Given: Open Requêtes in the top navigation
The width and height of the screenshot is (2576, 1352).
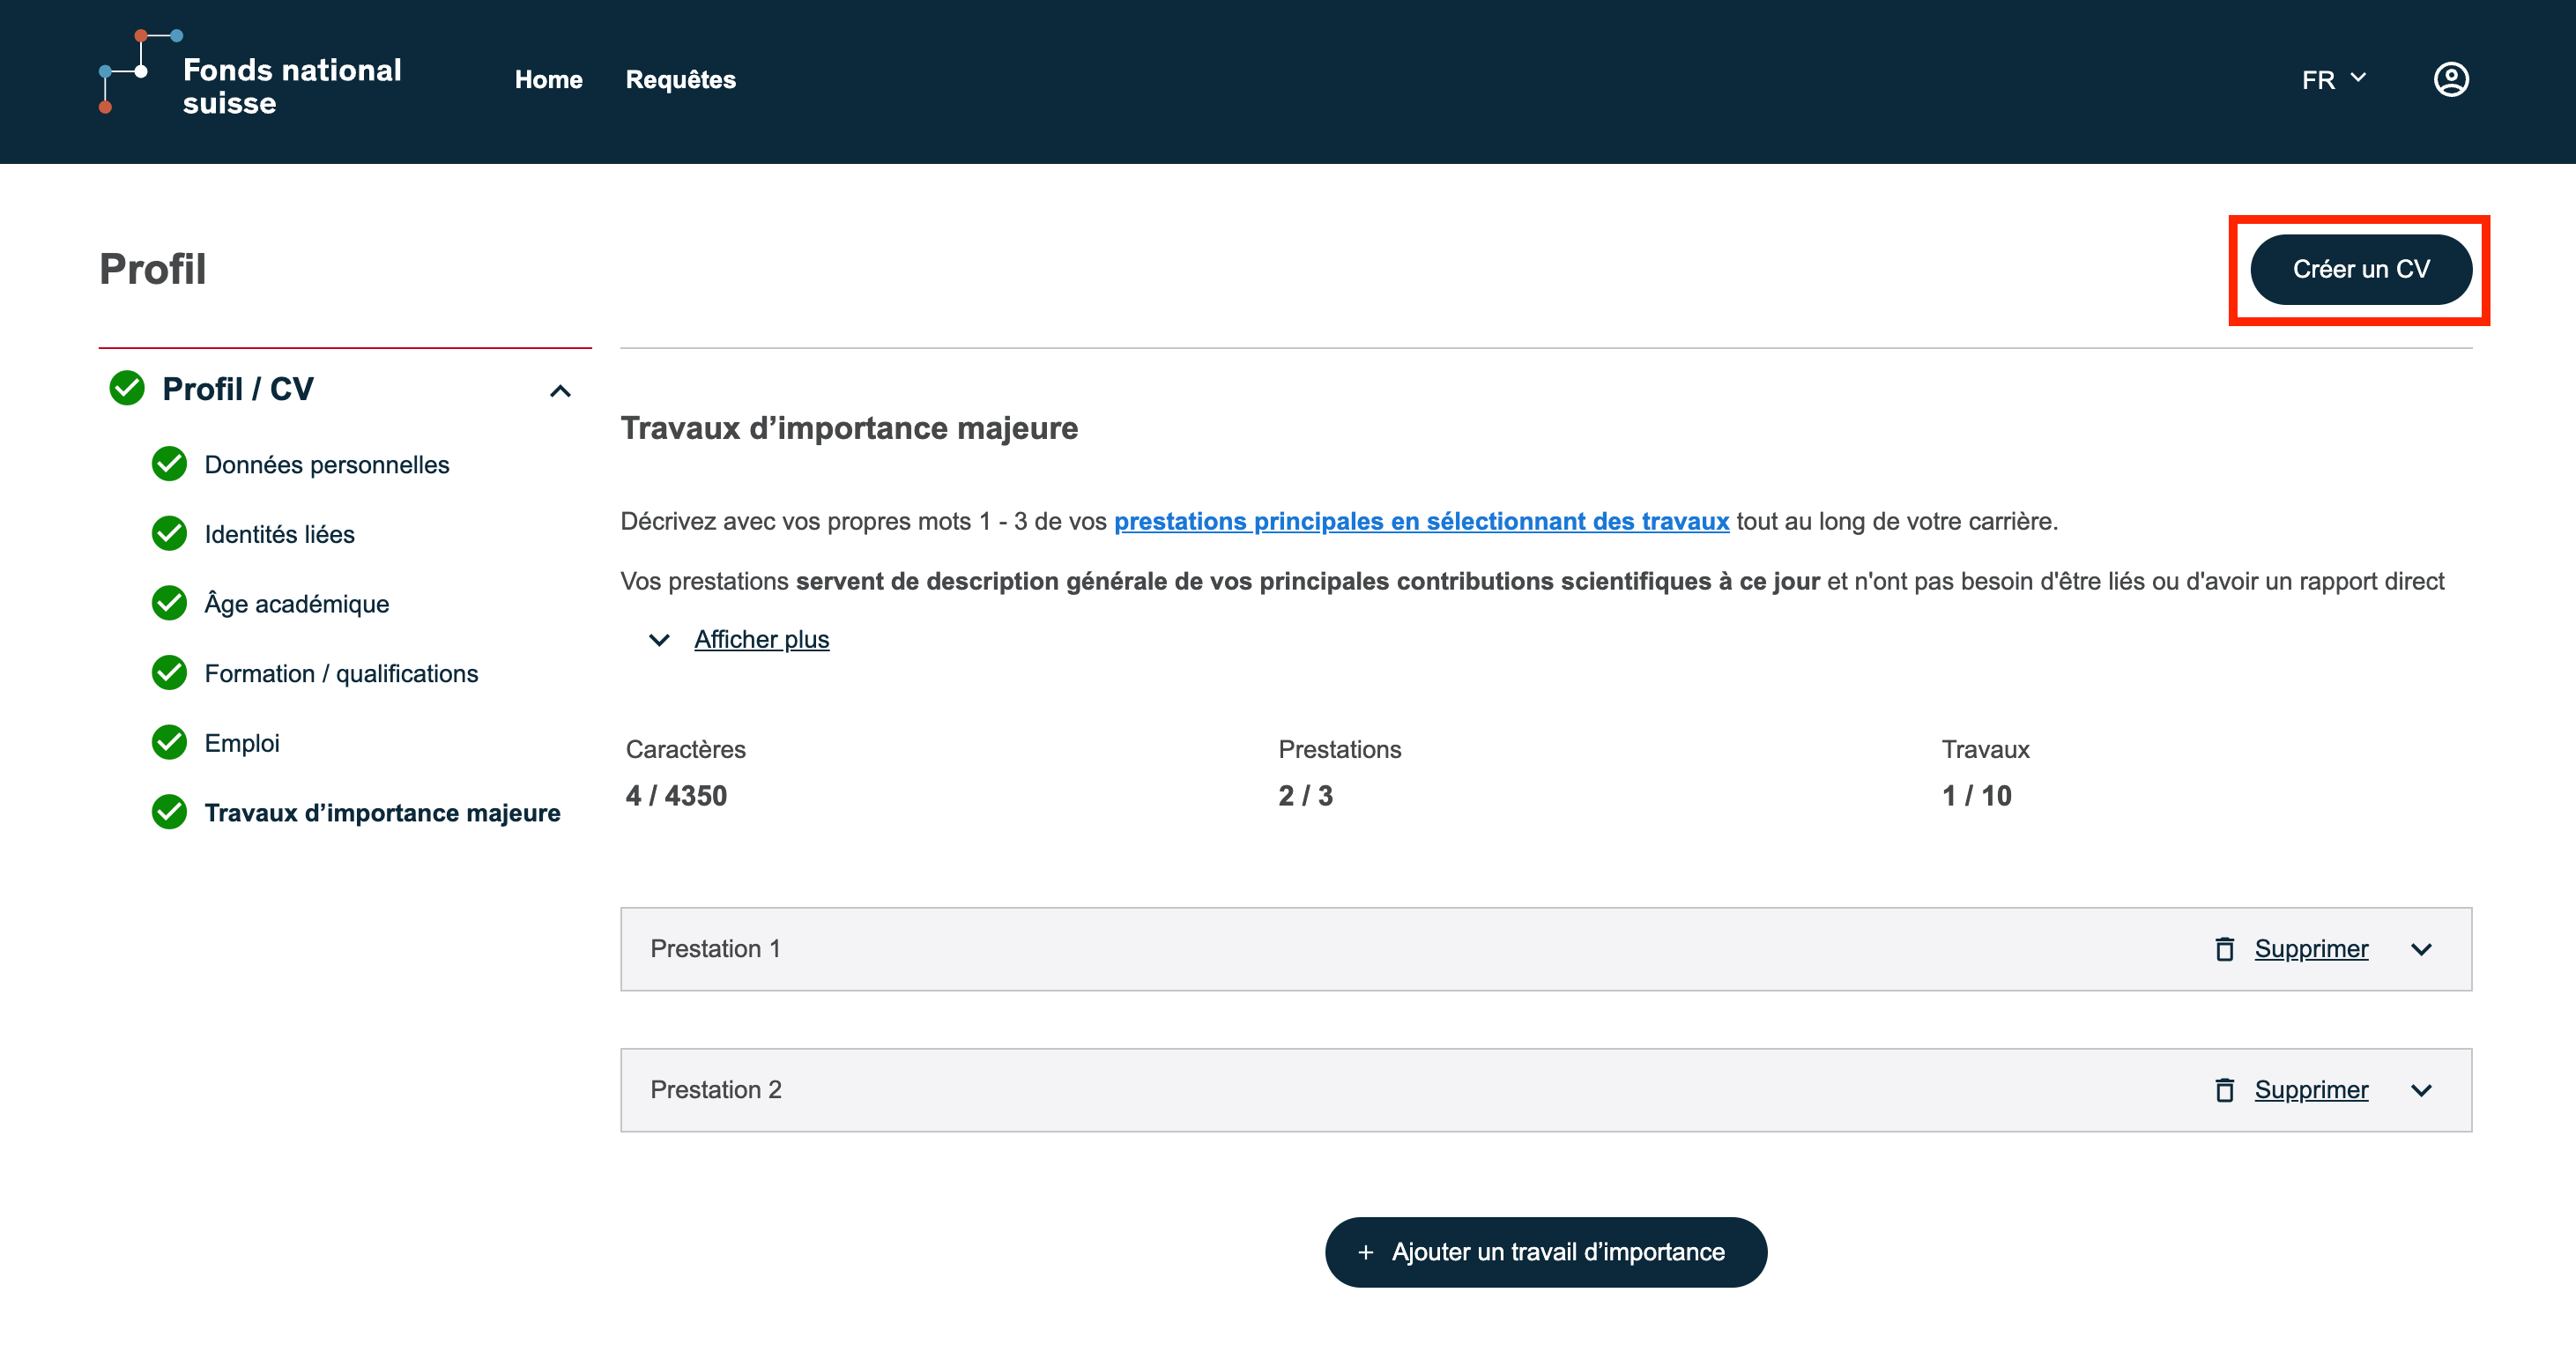Looking at the screenshot, I should 680,79.
